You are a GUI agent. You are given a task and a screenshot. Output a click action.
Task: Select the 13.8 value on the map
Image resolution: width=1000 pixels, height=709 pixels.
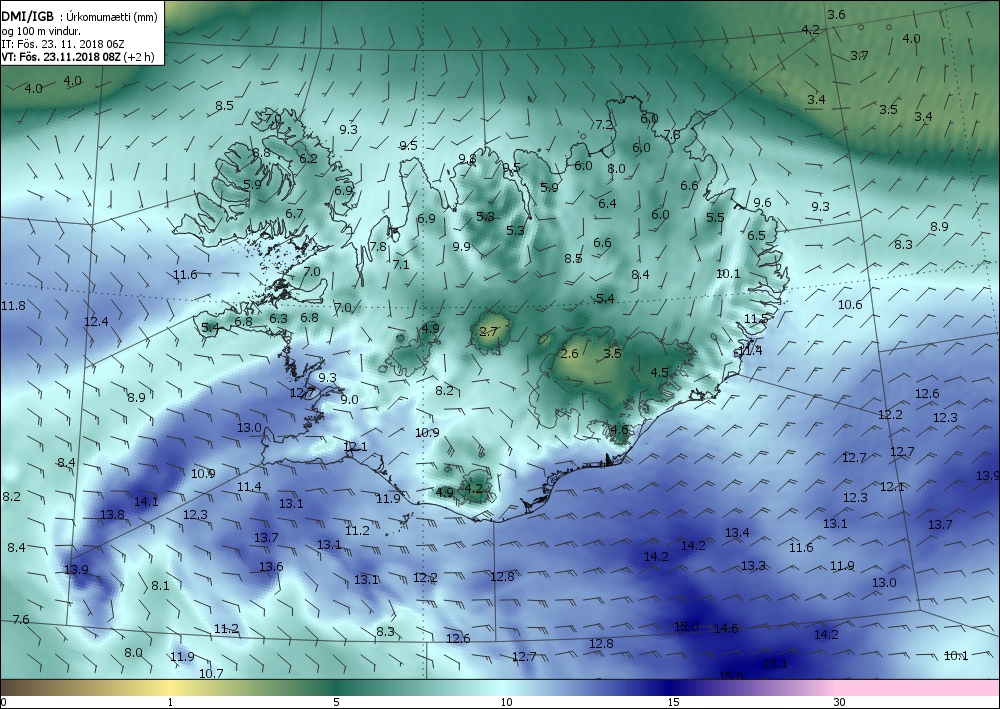pos(112,515)
